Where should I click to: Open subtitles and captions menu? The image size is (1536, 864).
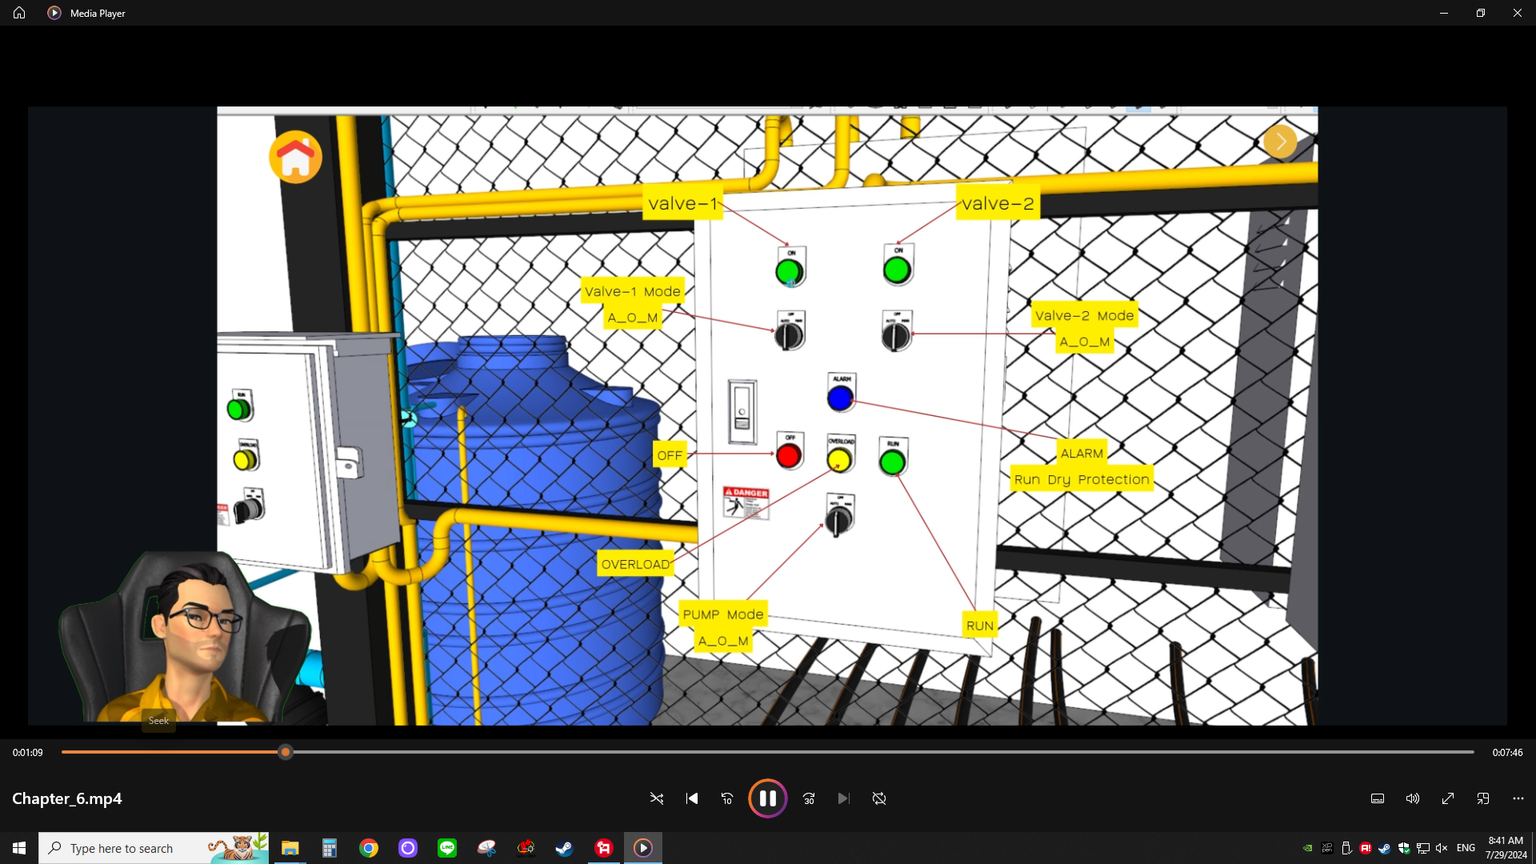tap(1377, 798)
